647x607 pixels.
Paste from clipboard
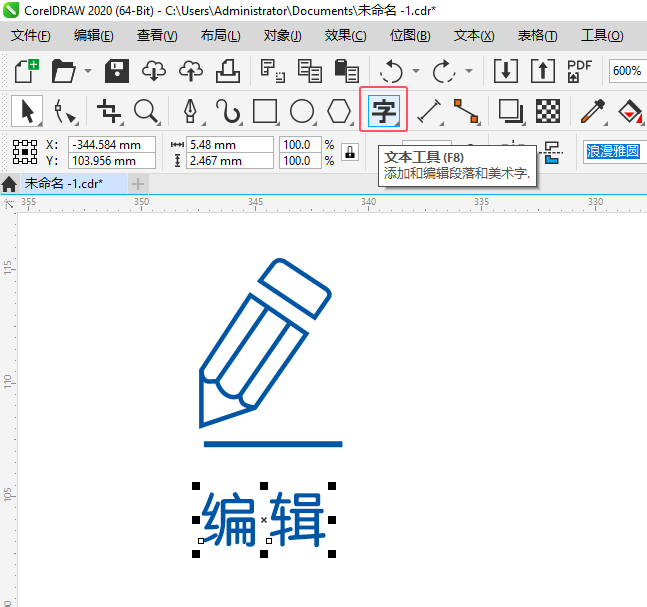tap(346, 71)
